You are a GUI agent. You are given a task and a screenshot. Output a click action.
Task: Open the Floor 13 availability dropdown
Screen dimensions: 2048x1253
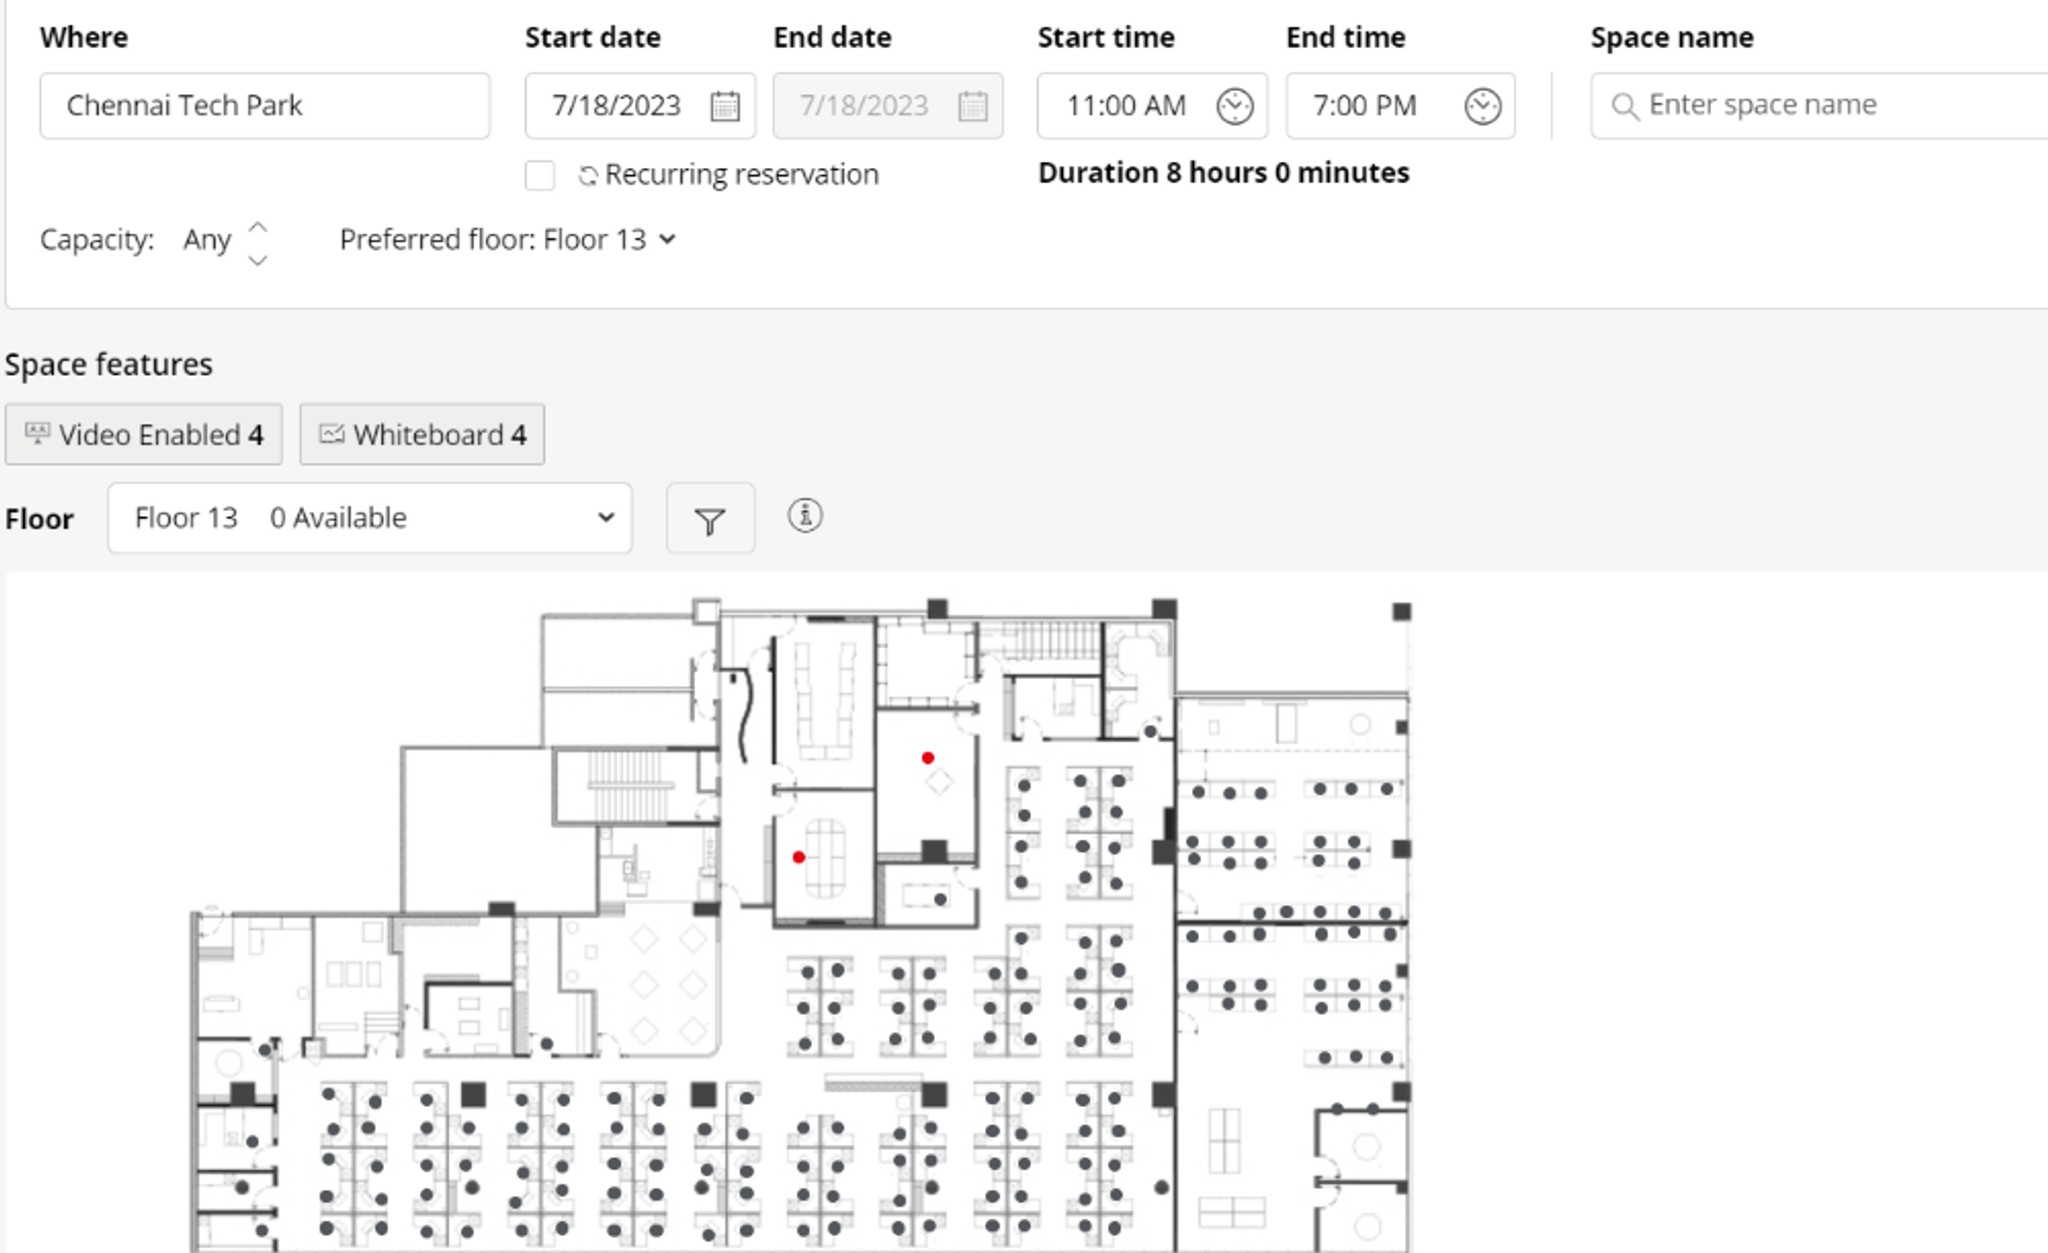370,518
